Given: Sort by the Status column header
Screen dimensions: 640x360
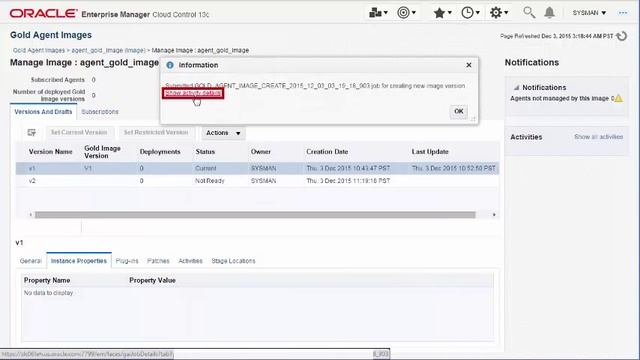Looking at the screenshot, I should tap(205, 152).
